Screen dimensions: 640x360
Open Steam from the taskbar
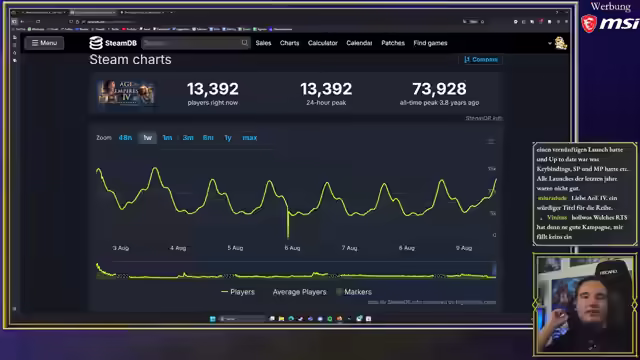[x=301, y=319]
